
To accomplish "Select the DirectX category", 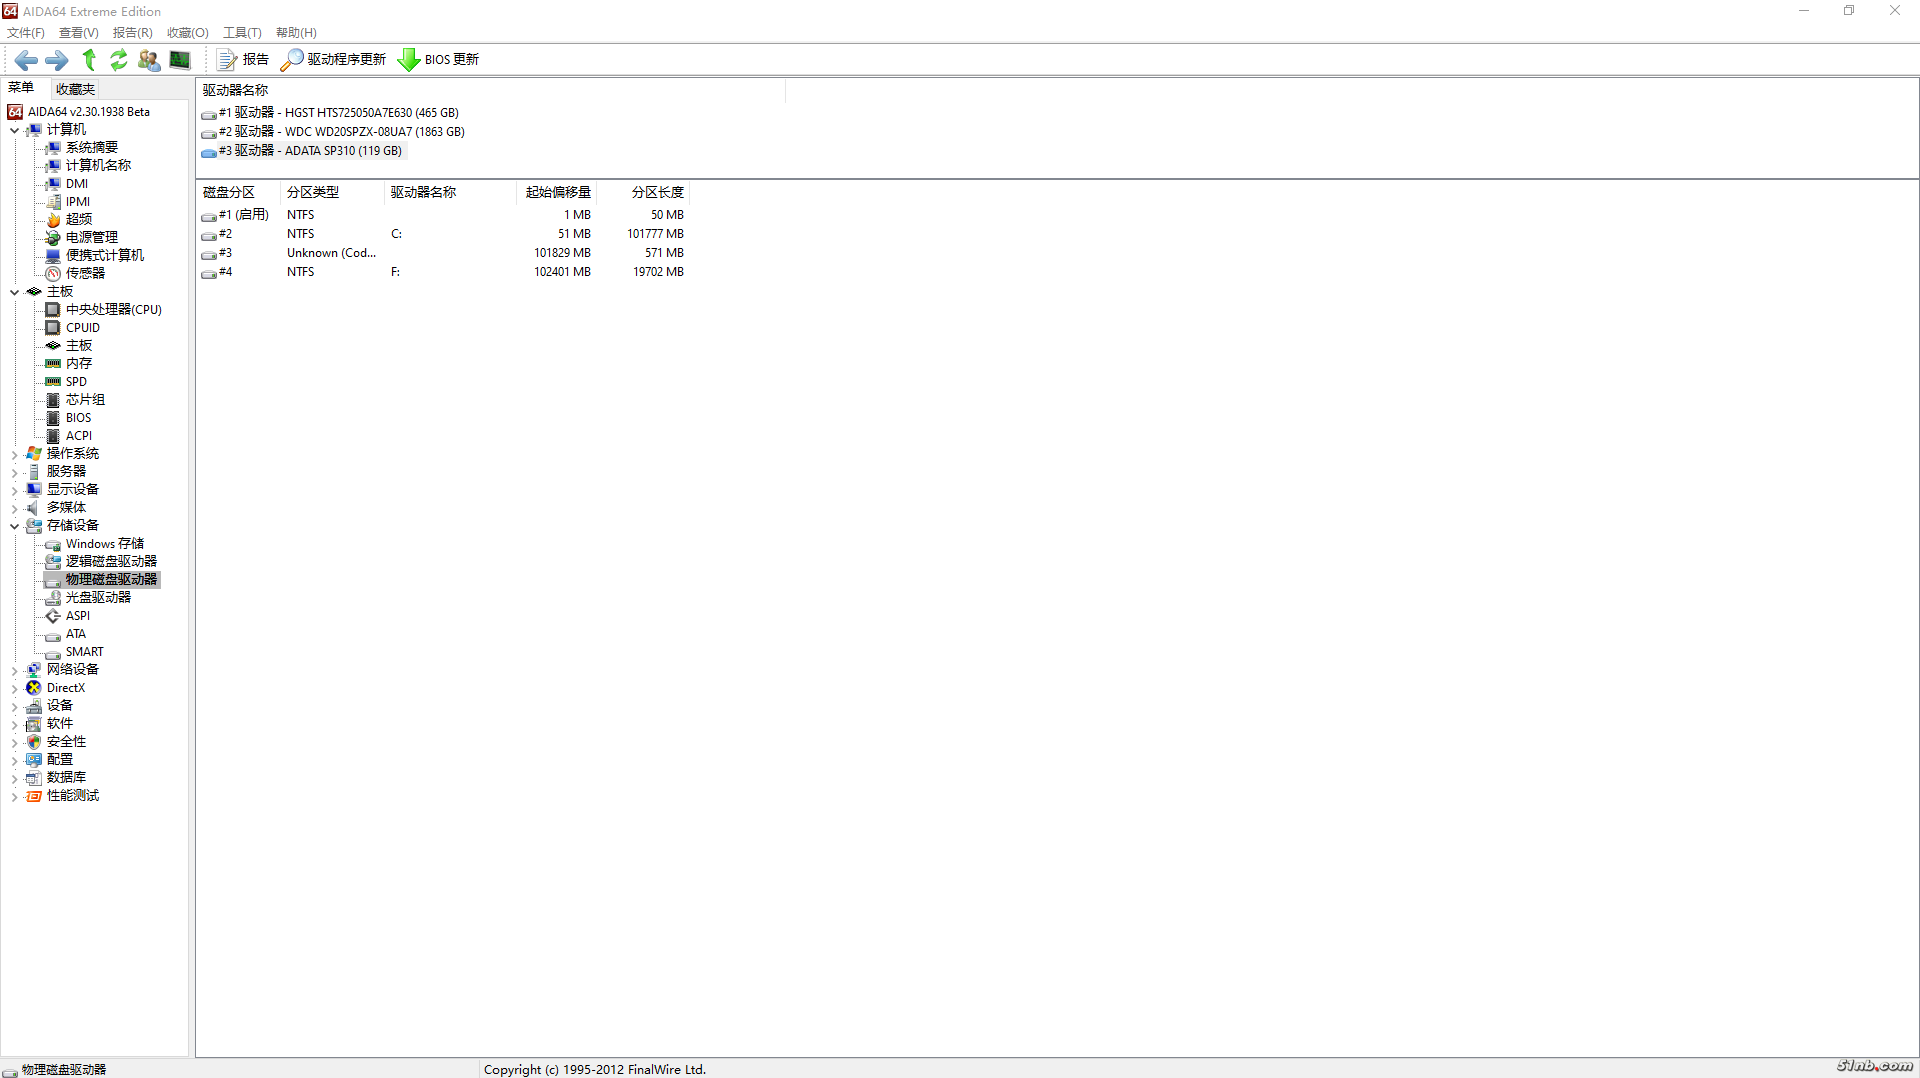I will [x=64, y=687].
